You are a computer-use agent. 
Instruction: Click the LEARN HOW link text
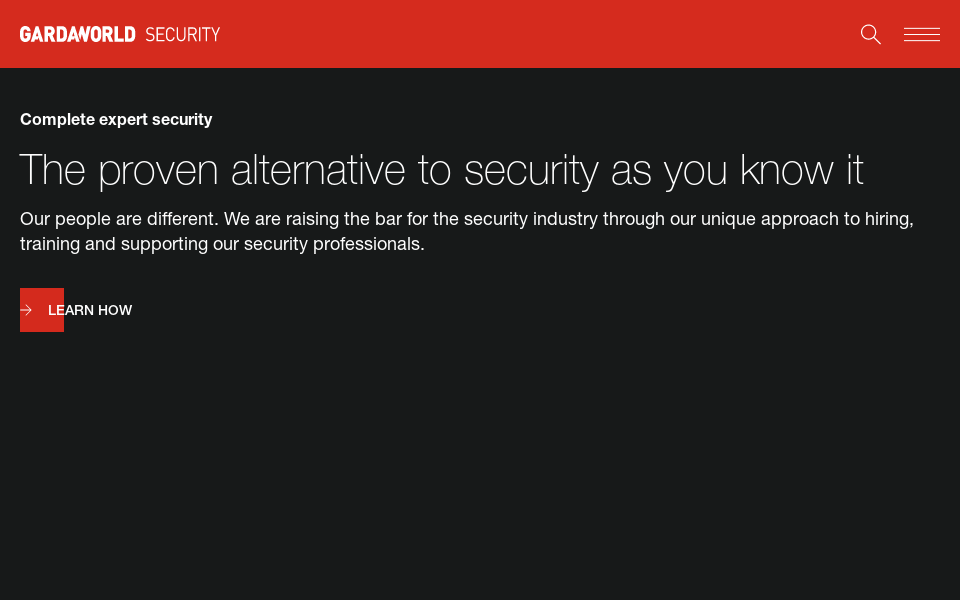(90, 310)
